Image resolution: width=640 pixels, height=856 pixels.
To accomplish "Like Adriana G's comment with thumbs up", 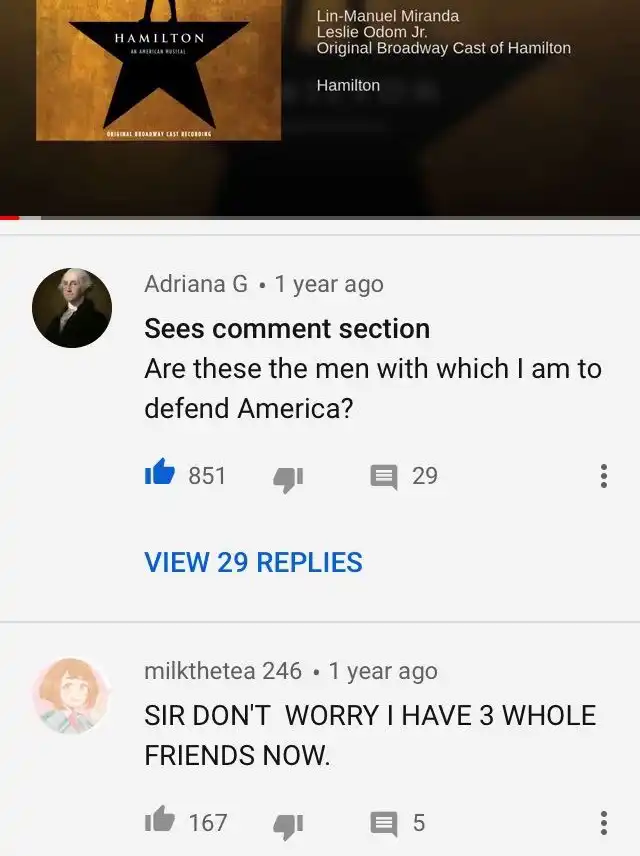I will tap(159, 473).
